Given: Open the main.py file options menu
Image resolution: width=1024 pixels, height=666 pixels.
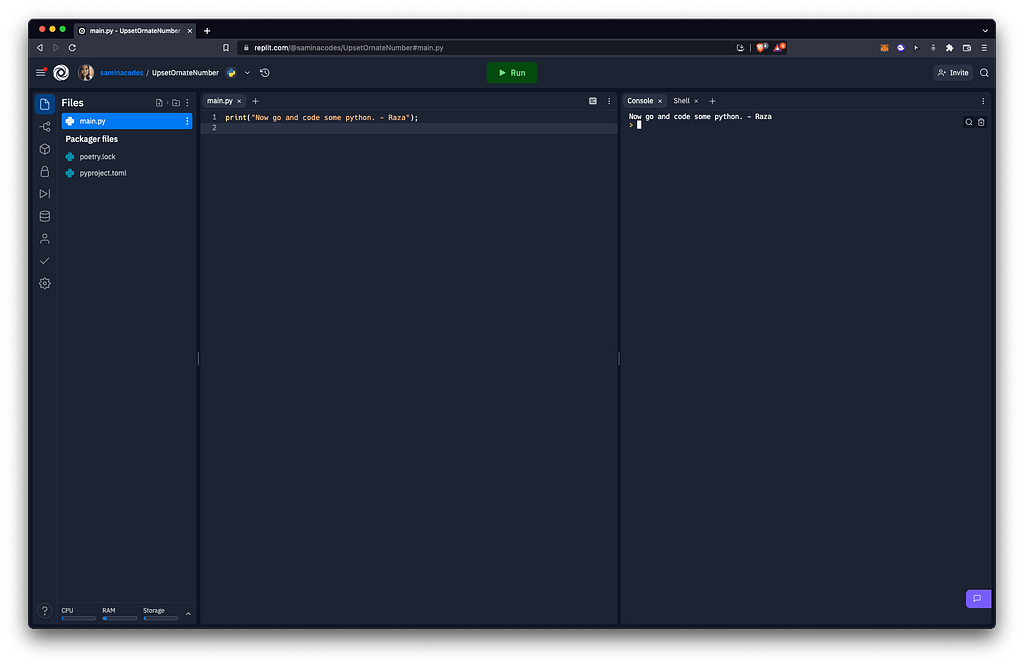Looking at the screenshot, I should [x=187, y=121].
